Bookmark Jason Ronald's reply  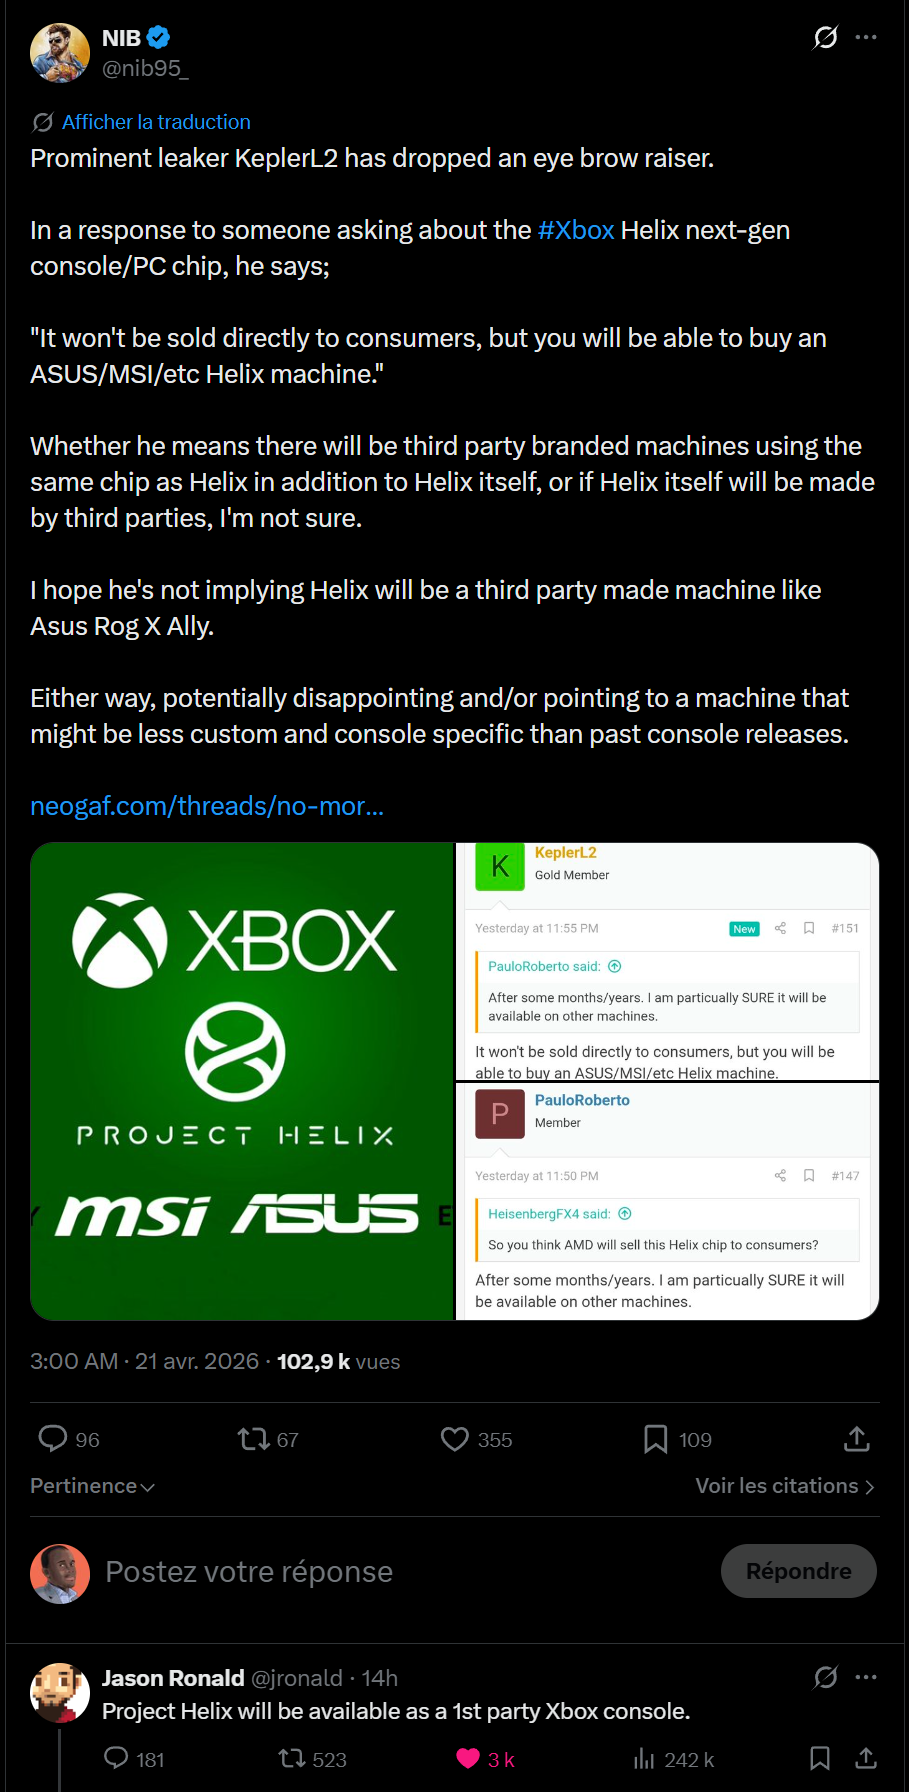[820, 1759]
